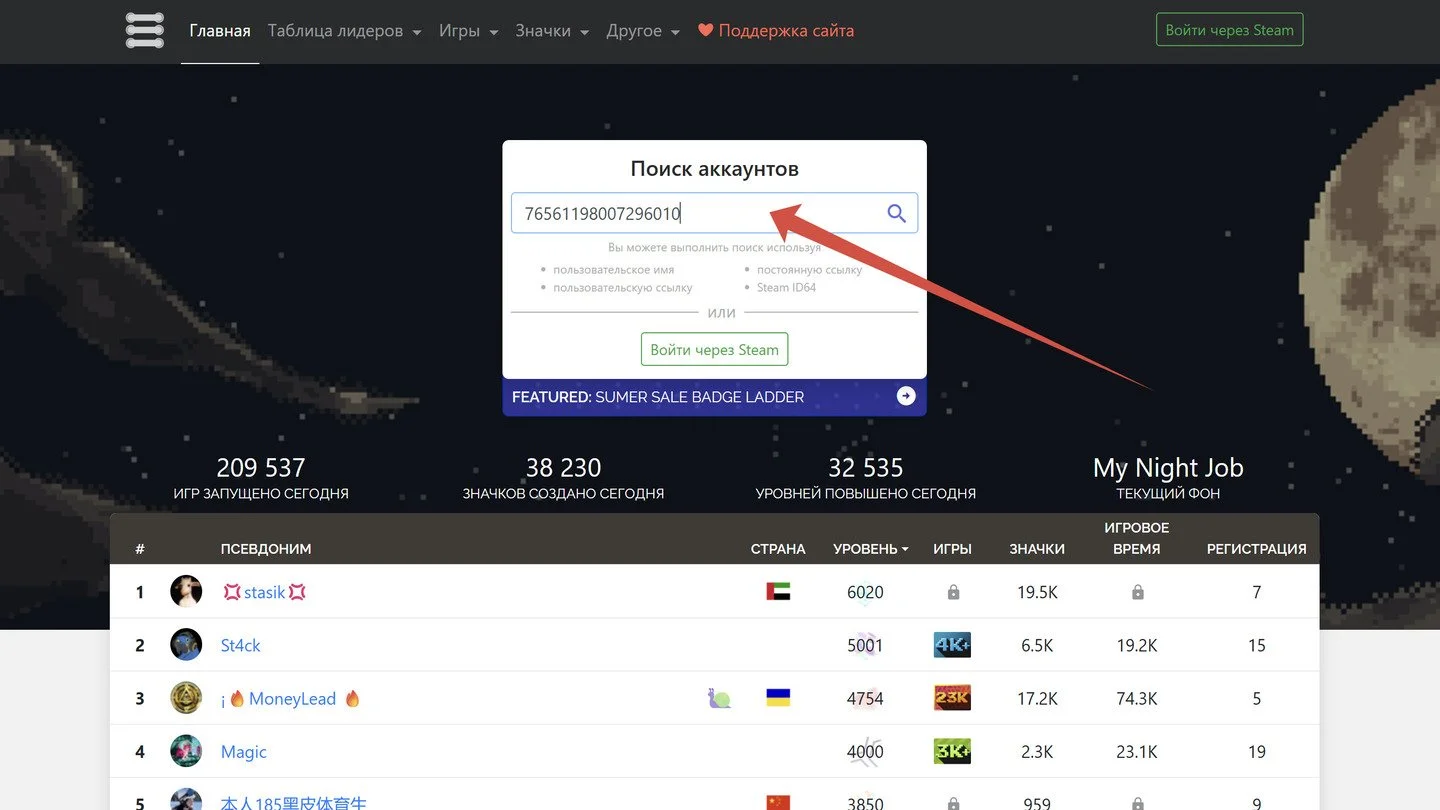The image size is (1440, 810).
Task: Click level 6020 in stasik's row
Action: 865,592
